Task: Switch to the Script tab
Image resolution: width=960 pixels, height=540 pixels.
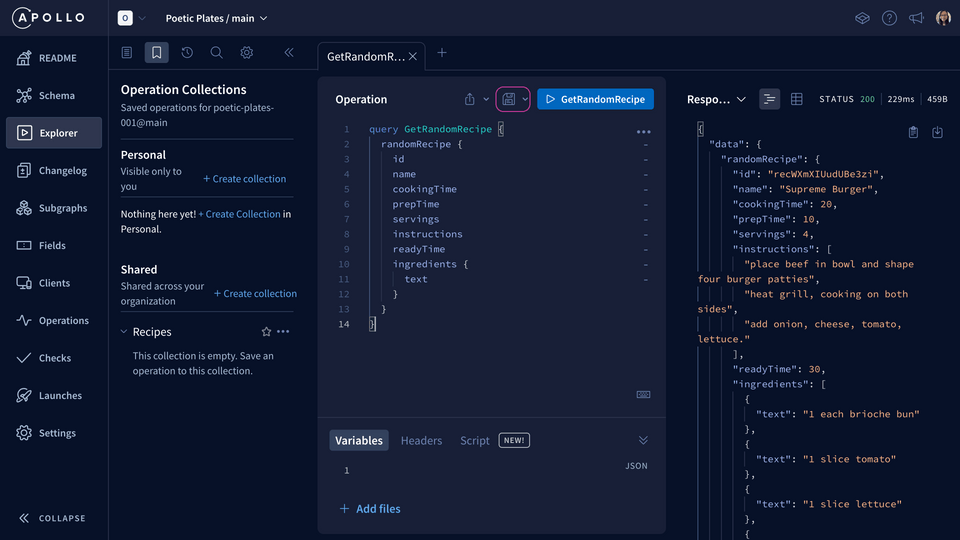Action: click(474, 440)
